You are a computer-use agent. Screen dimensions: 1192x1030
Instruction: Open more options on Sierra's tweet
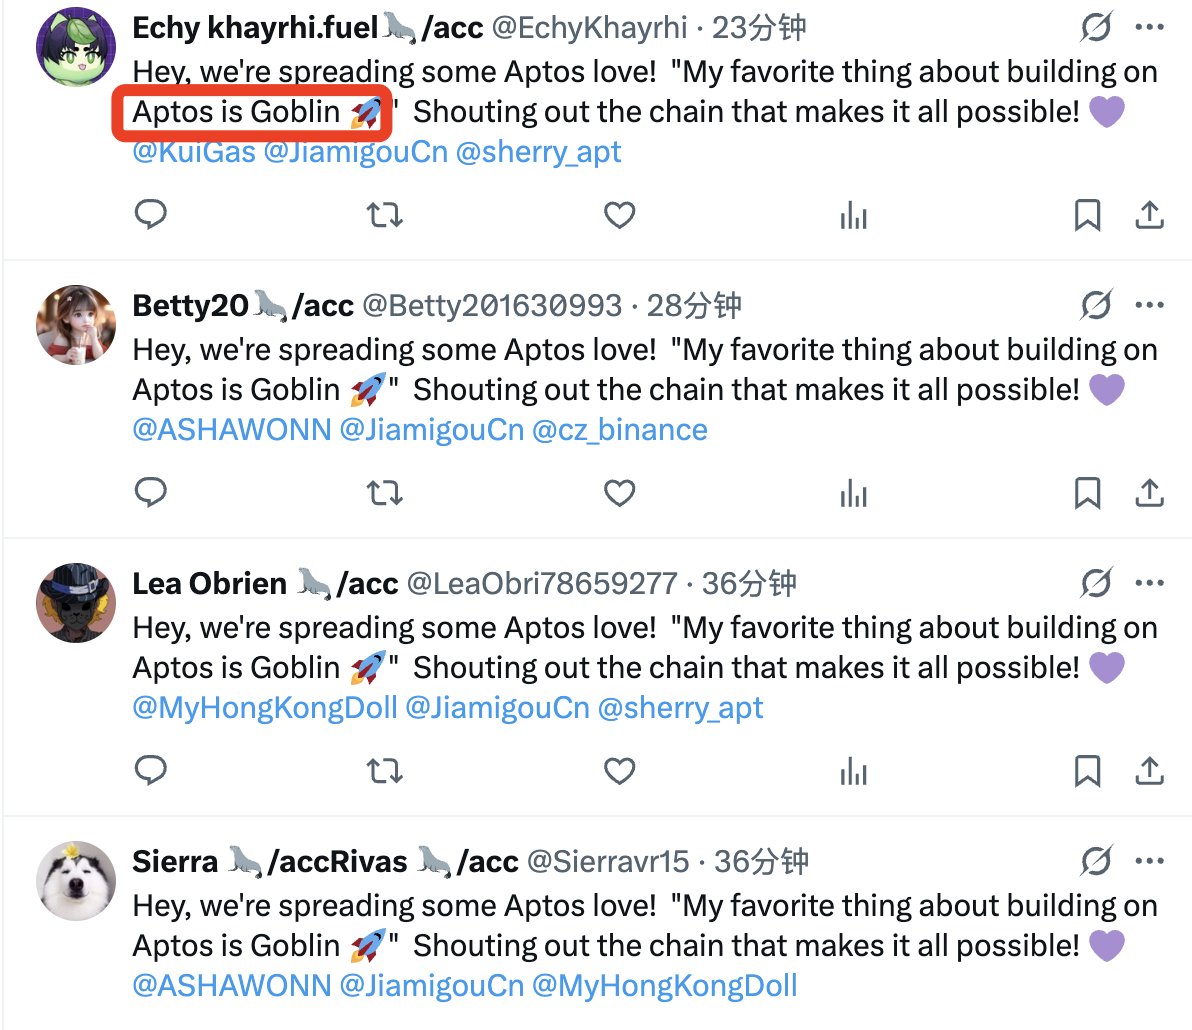[1150, 861]
